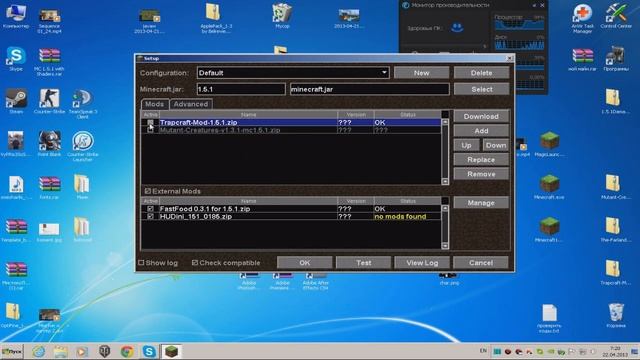Launch TeamSpeak 3 Client shortcut
This screenshot has width=640, height=360.
point(83,103)
